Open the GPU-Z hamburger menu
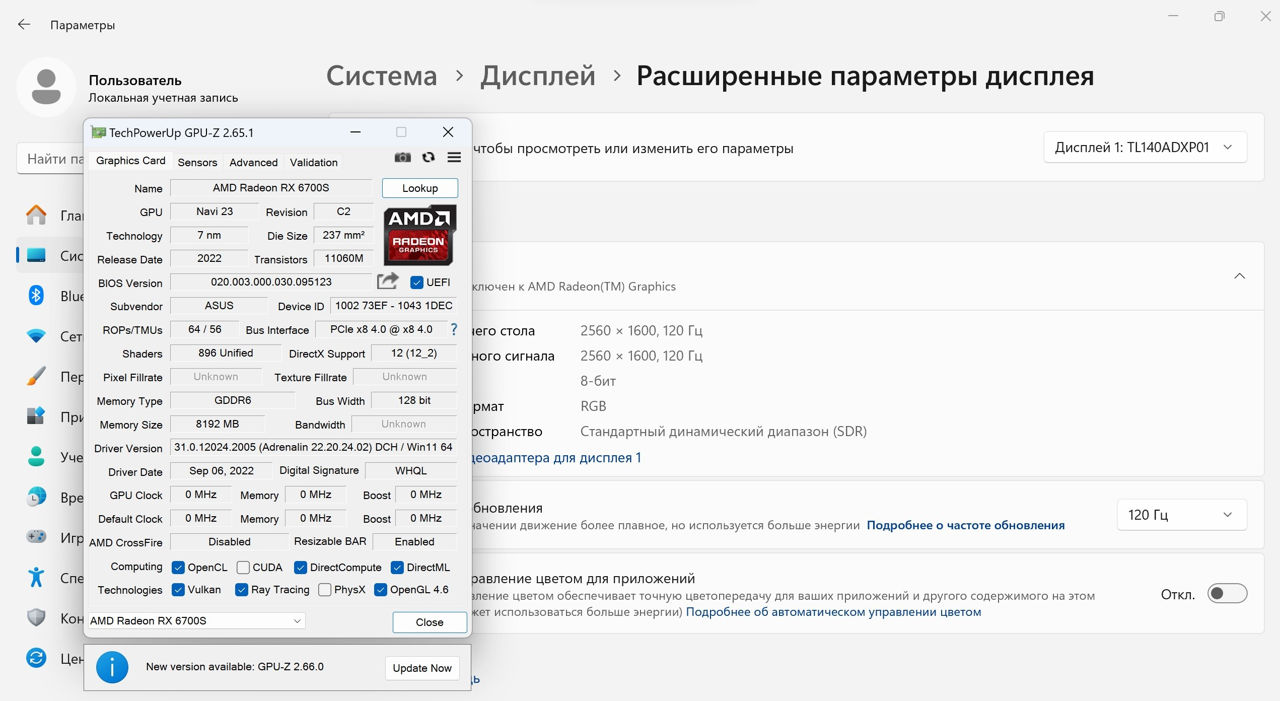The image size is (1280, 701). [x=454, y=158]
